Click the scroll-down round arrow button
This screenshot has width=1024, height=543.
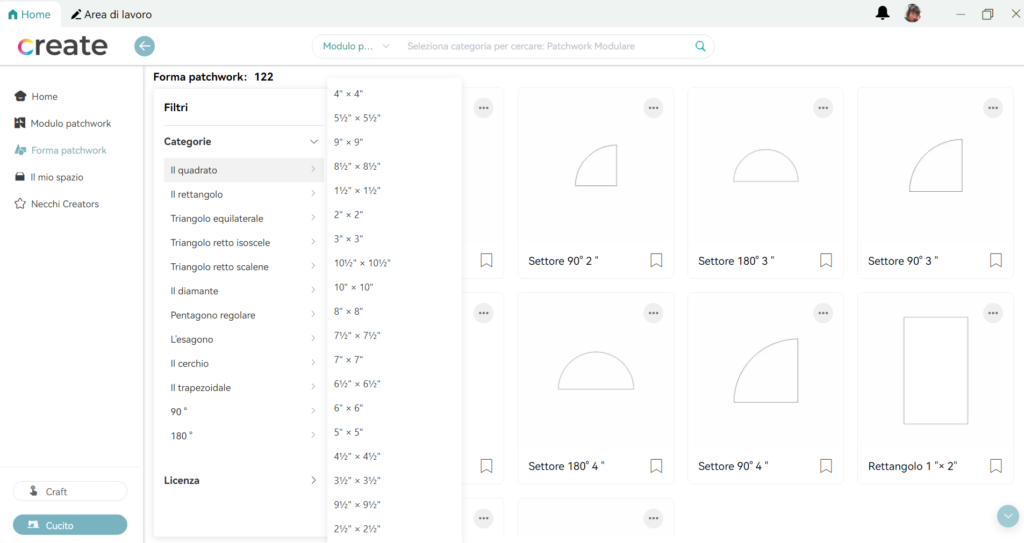1007,515
